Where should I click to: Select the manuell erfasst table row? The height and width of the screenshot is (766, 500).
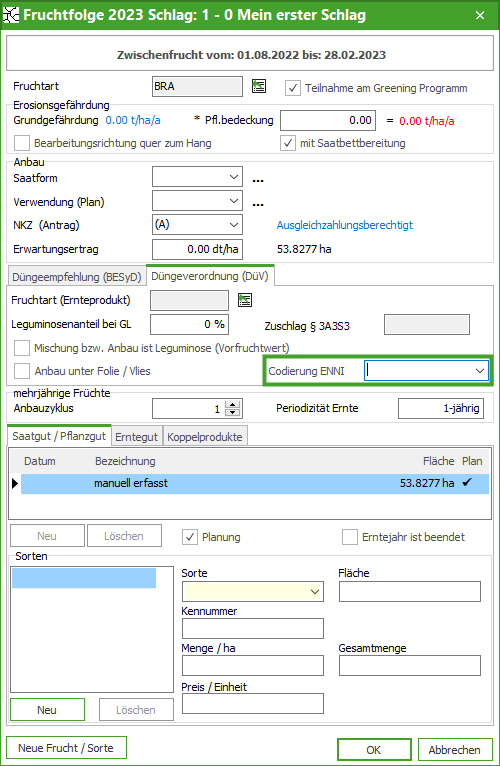click(x=255, y=483)
